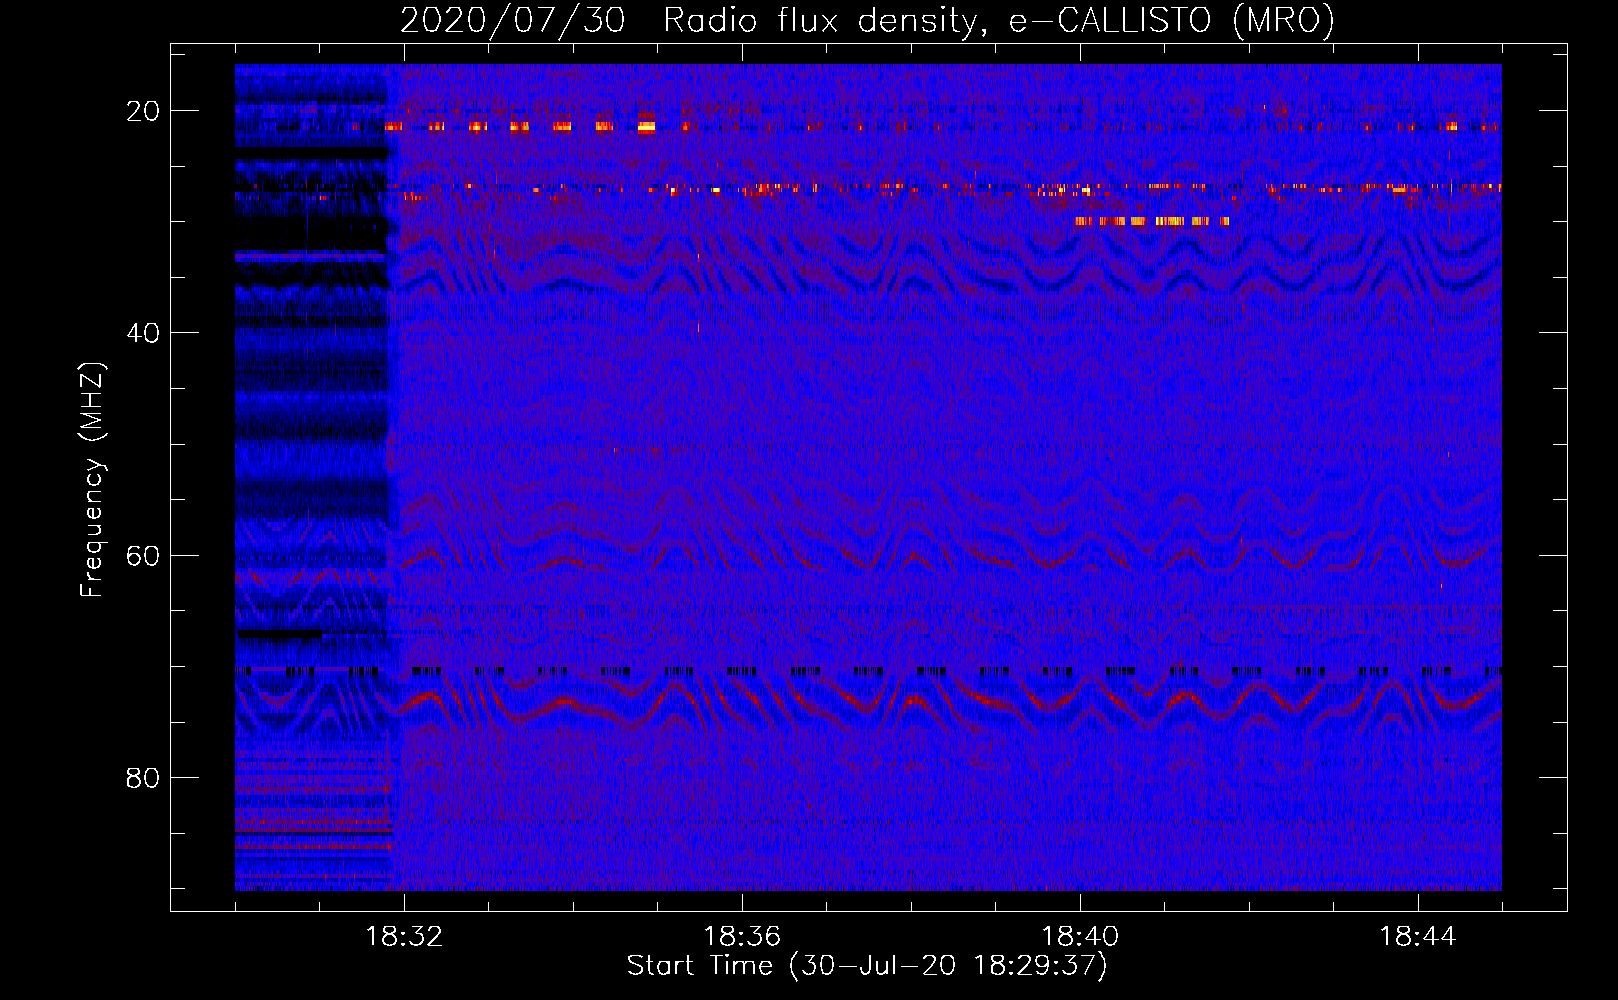Image resolution: width=1618 pixels, height=1000 pixels.
Task: Click the '18:36' time tick label
Action: pos(742,937)
